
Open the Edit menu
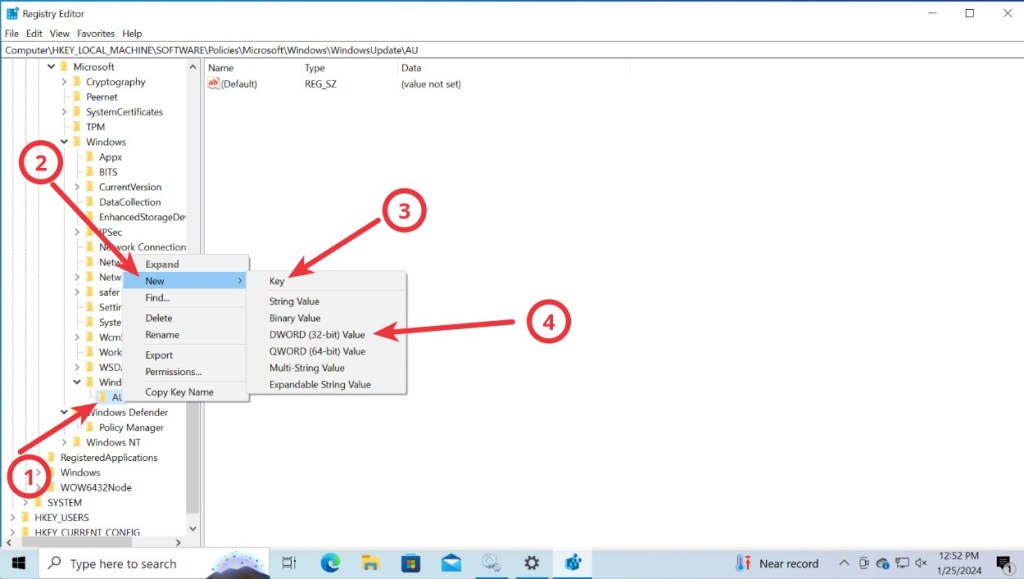[x=34, y=33]
